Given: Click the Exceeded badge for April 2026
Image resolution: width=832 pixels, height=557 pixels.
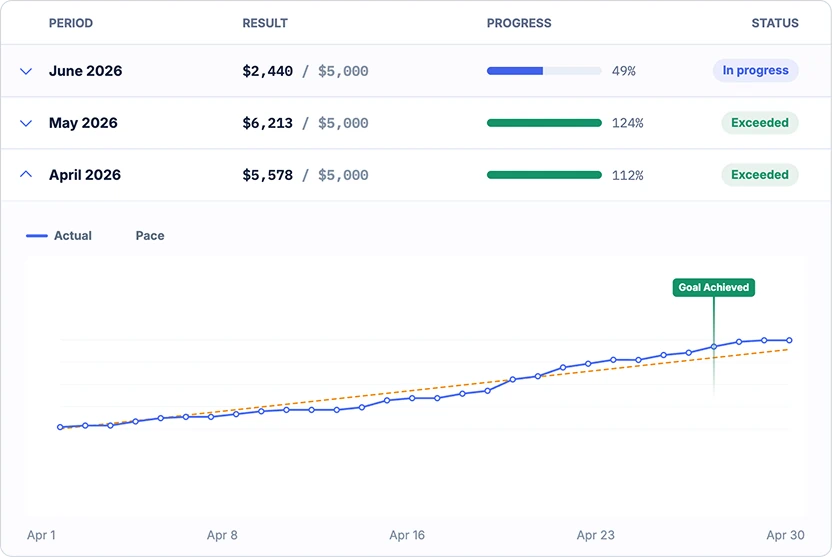Looking at the screenshot, I should click(x=759, y=175).
